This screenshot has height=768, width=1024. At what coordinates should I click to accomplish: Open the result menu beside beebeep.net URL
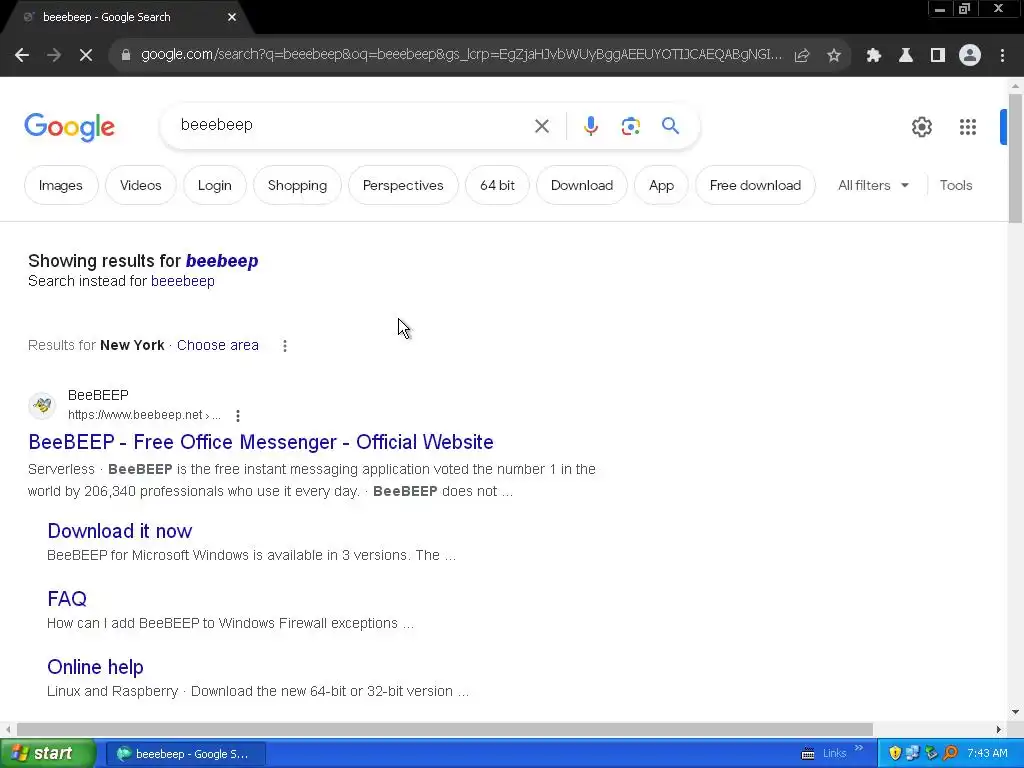tap(238, 415)
